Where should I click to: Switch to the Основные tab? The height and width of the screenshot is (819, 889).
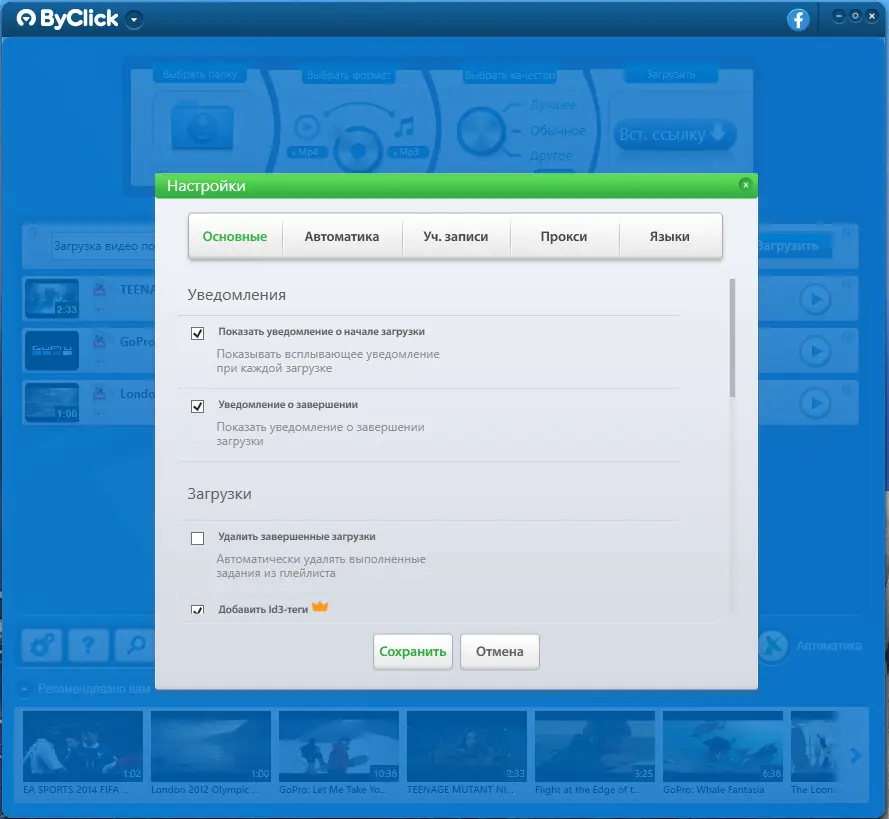tap(235, 236)
